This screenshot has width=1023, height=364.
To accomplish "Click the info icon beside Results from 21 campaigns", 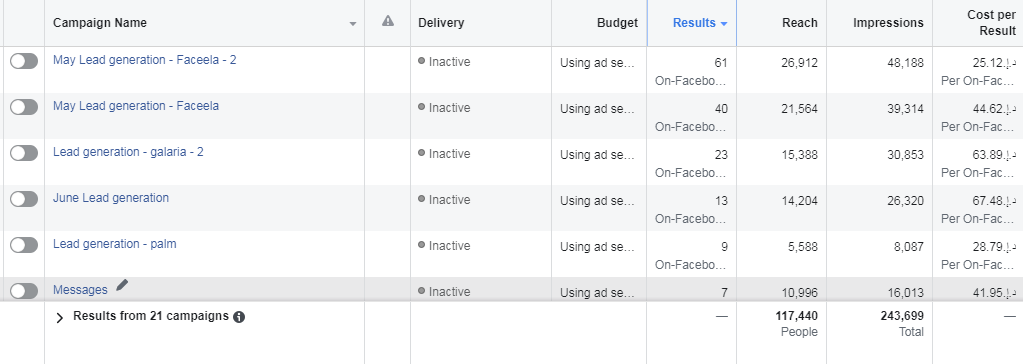I will click(239, 317).
